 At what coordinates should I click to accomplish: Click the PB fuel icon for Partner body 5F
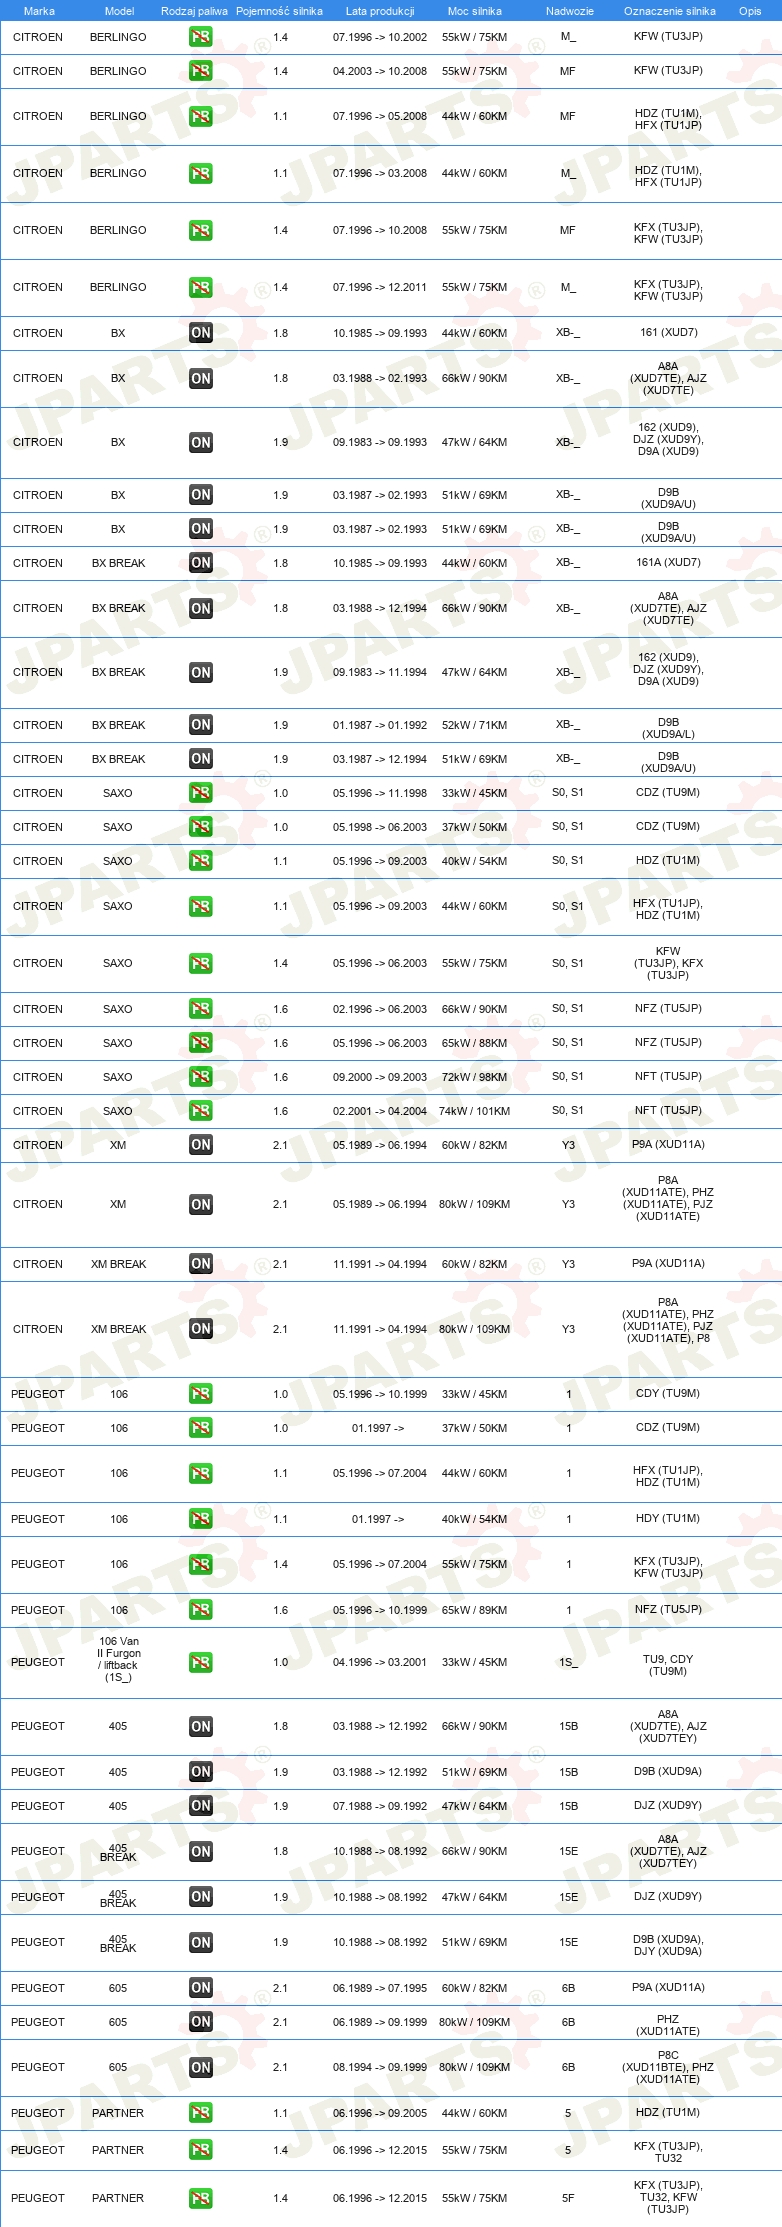point(201,2199)
